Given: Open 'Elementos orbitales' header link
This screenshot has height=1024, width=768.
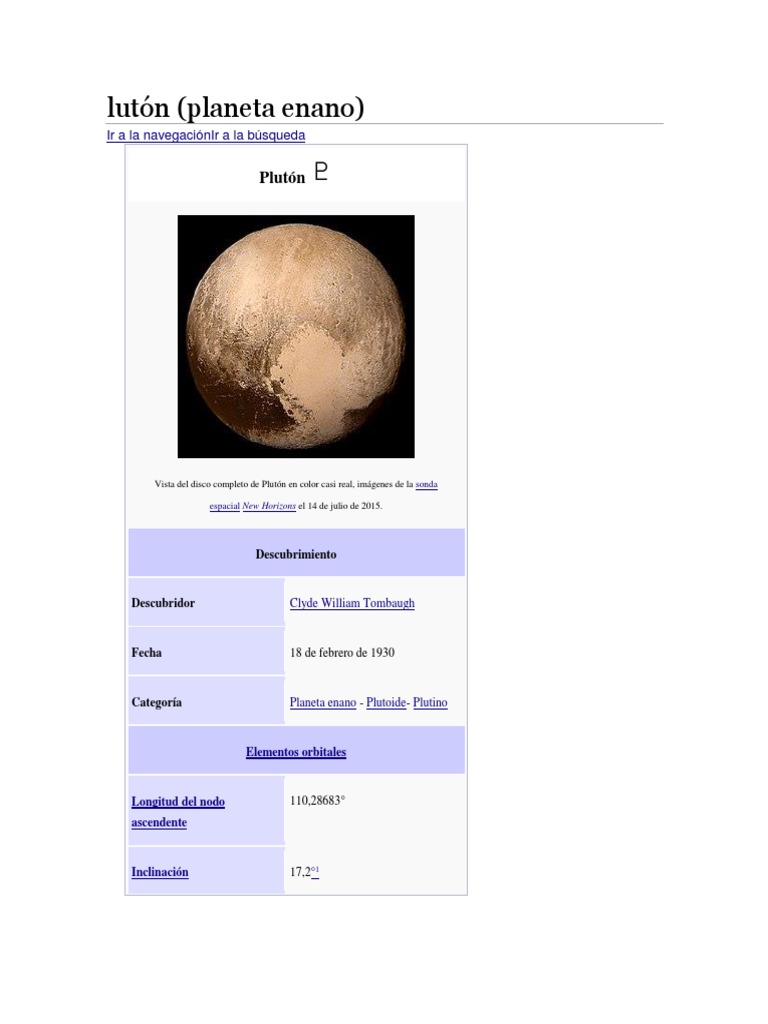Looking at the screenshot, I should (x=296, y=752).
